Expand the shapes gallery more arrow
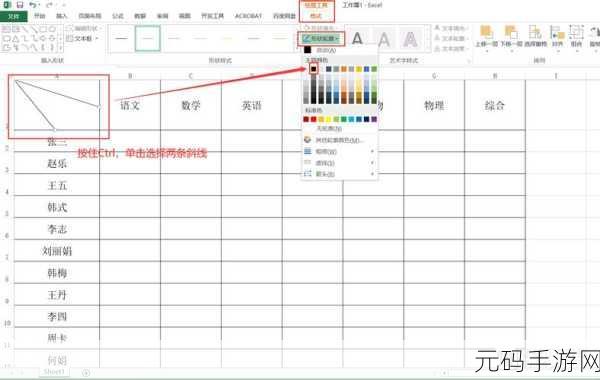Viewport: 600px width, 380px height. [x=61, y=48]
